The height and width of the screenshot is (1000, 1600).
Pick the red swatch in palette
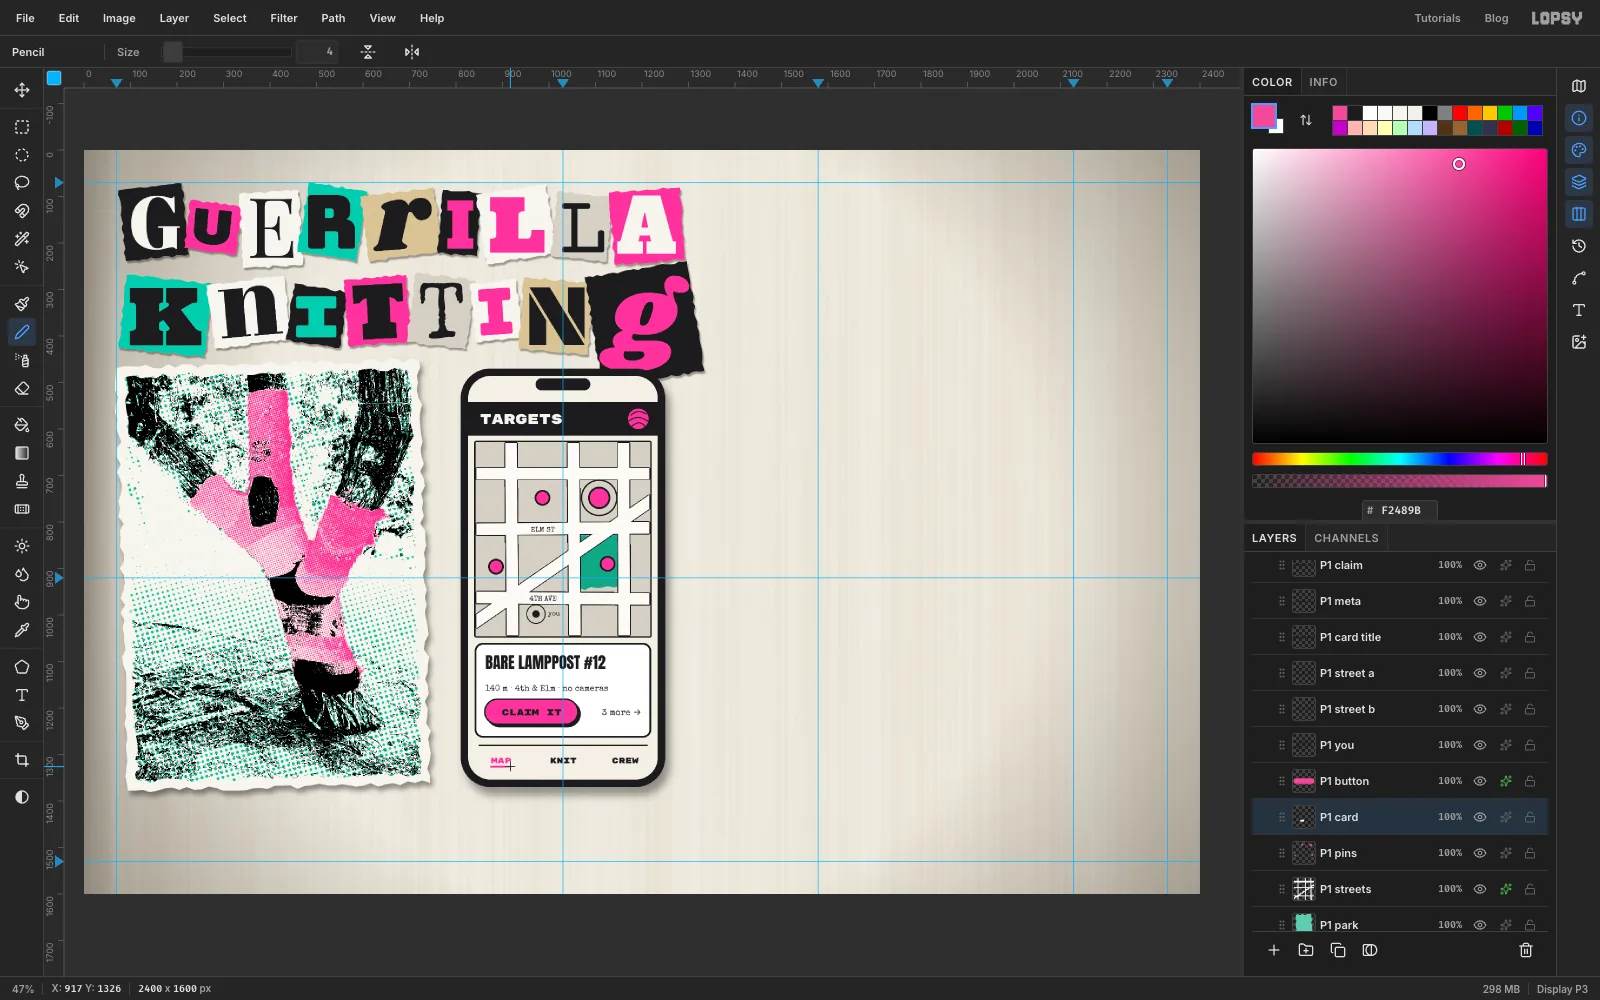click(1460, 113)
